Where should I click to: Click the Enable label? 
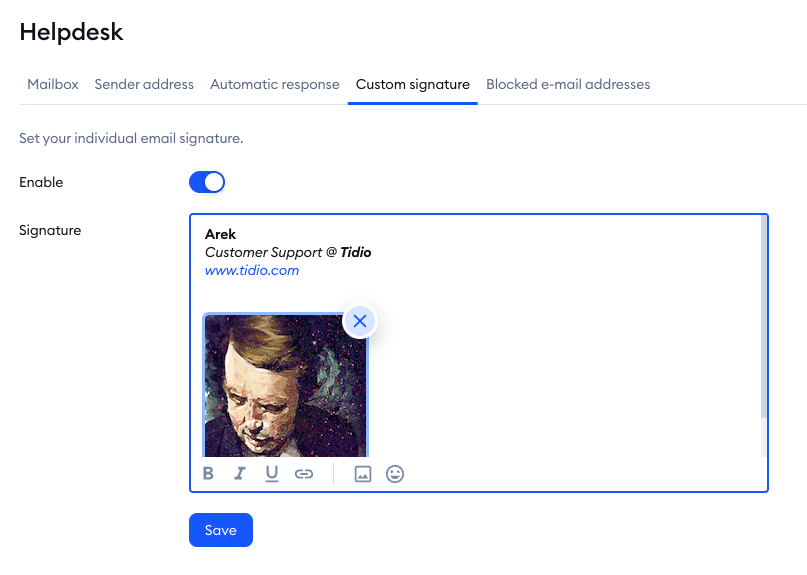pyautogui.click(x=41, y=182)
